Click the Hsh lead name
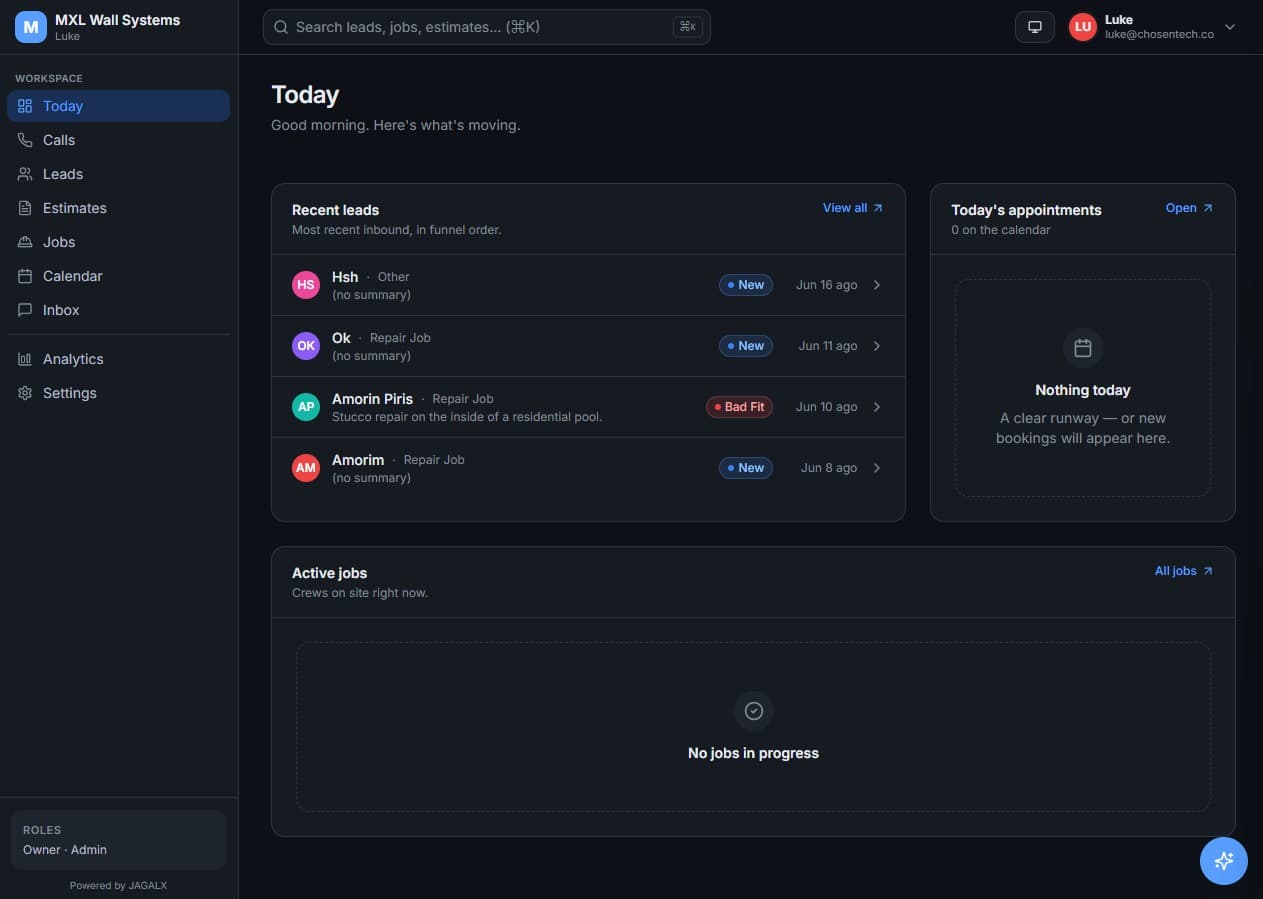This screenshot has height=899, width=1263. (x=345, y=276)
